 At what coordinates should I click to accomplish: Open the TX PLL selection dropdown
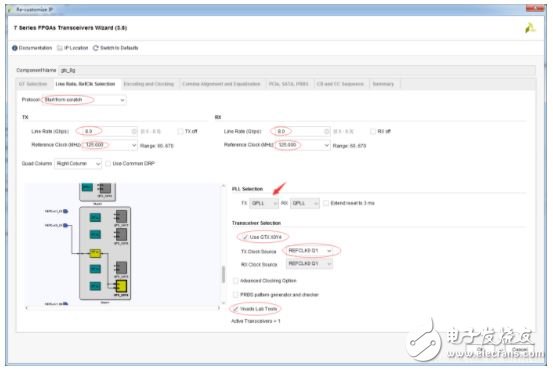264,203
